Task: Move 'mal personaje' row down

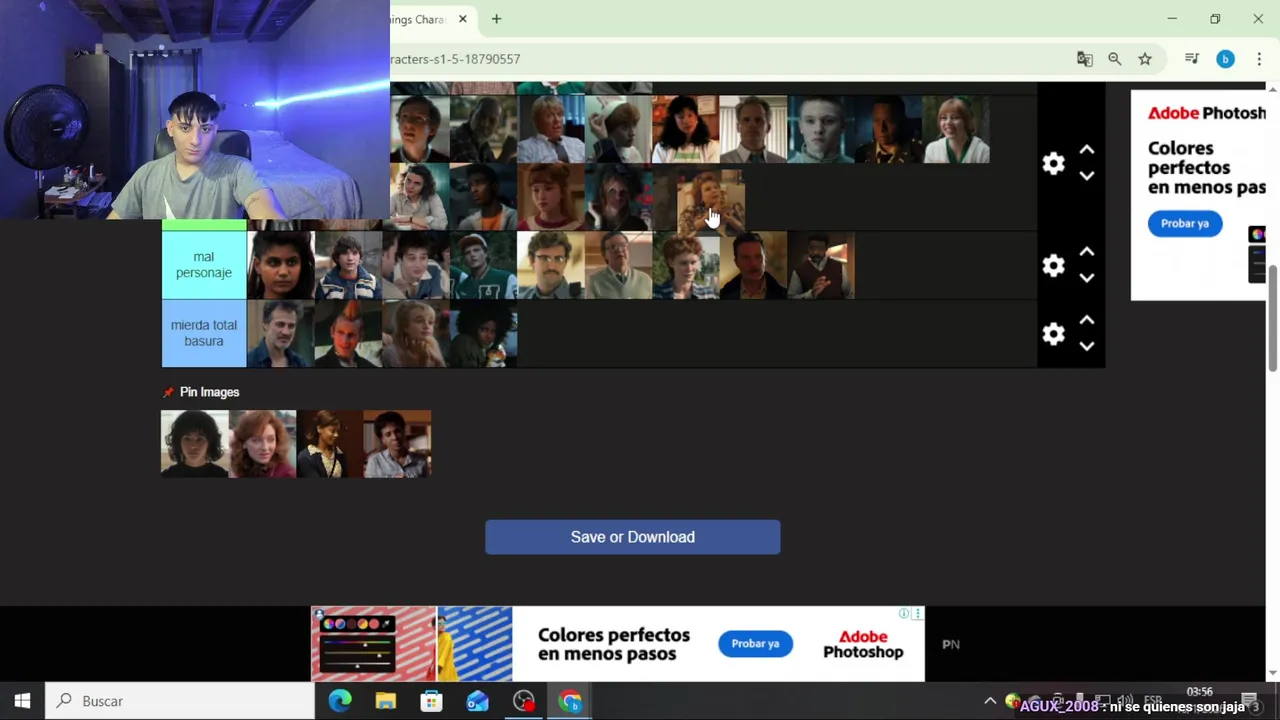Action: [1087, 278]
